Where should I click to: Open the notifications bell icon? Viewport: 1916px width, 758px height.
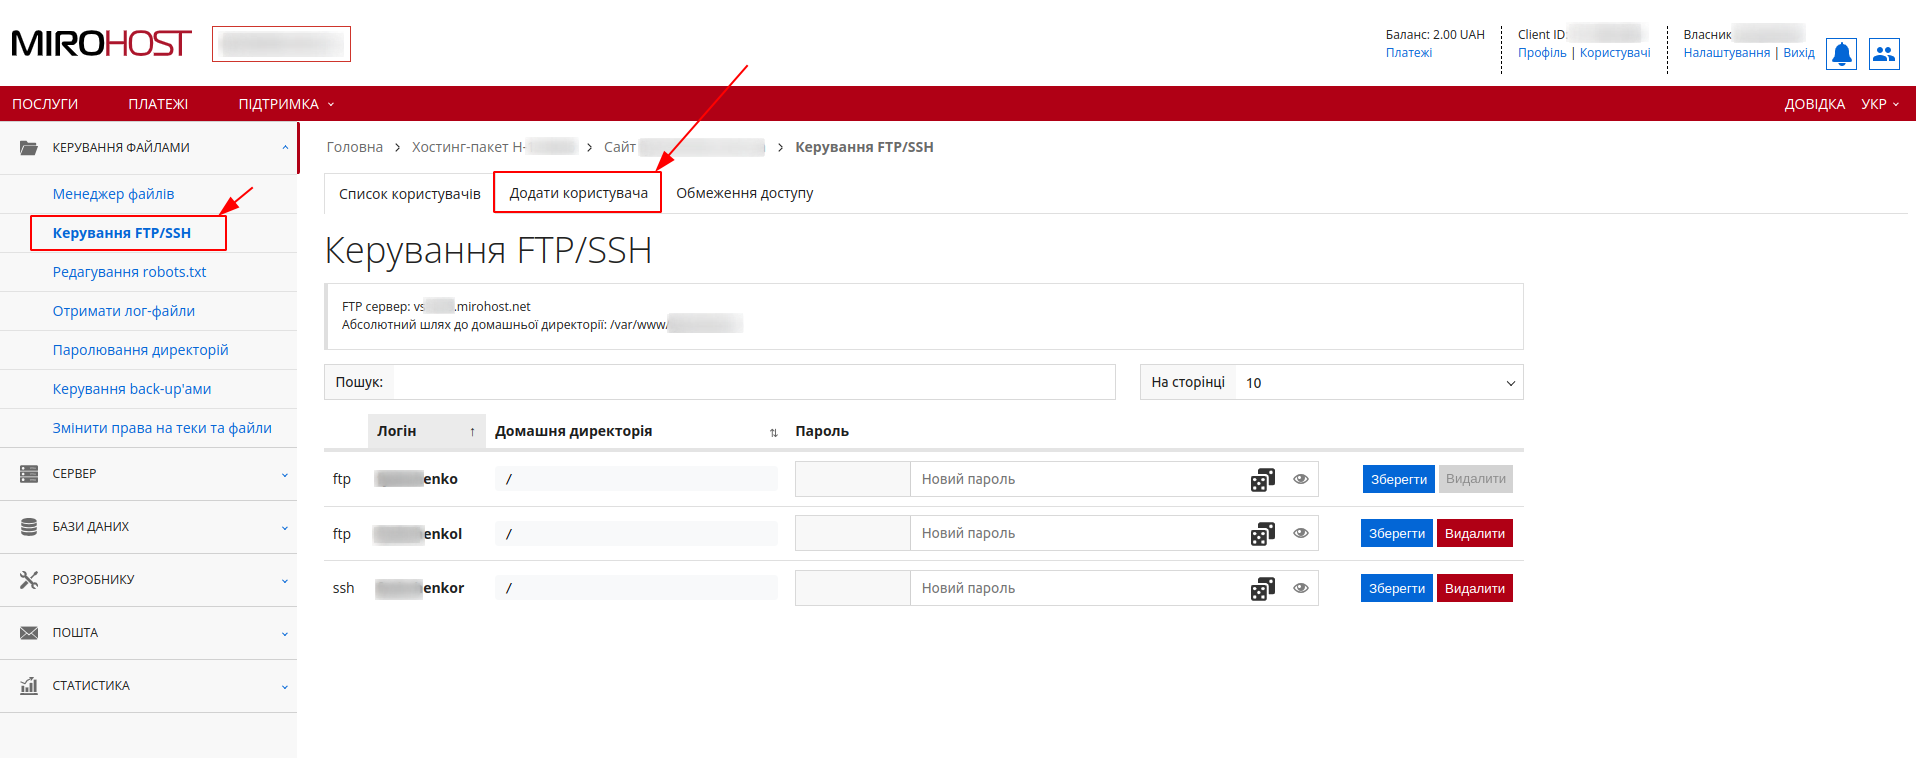tap(1841, 54)
